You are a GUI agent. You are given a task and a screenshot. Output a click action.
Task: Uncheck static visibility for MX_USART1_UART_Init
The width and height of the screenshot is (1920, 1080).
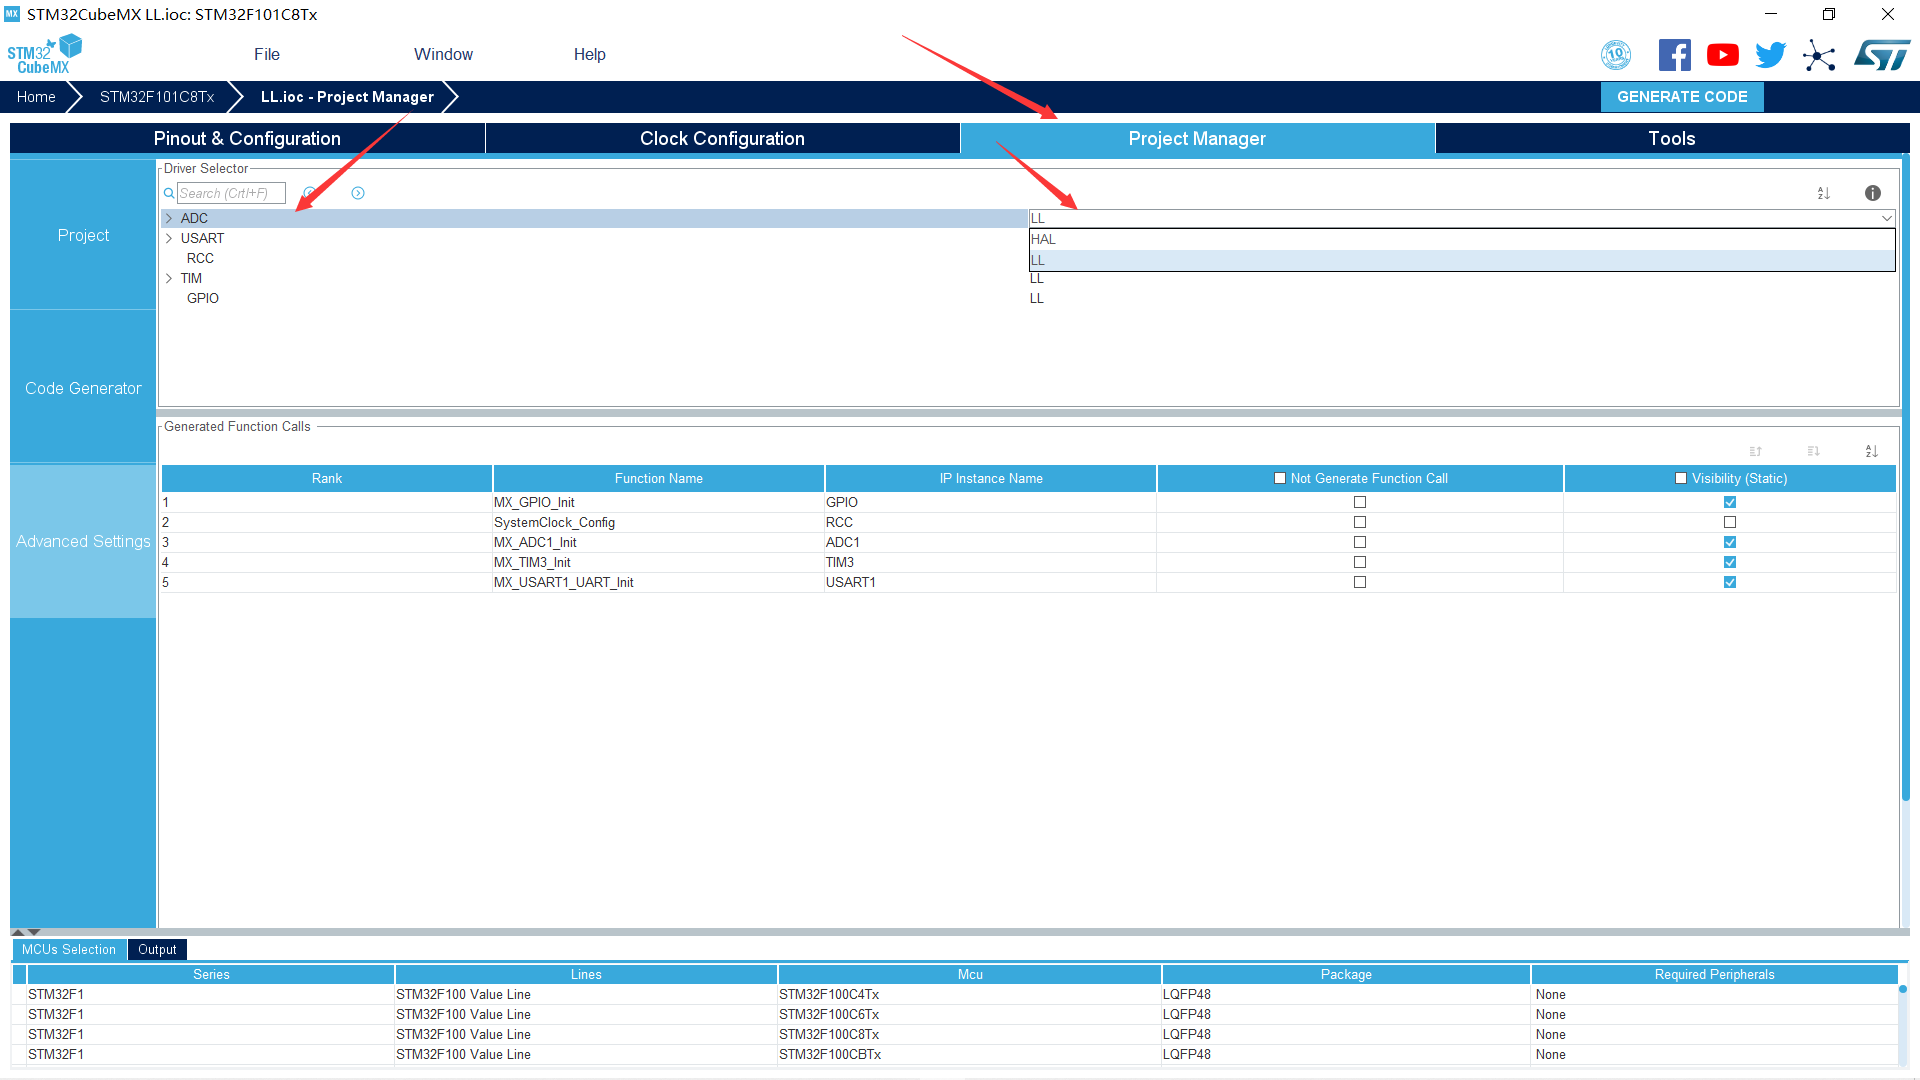(1729, 582)
